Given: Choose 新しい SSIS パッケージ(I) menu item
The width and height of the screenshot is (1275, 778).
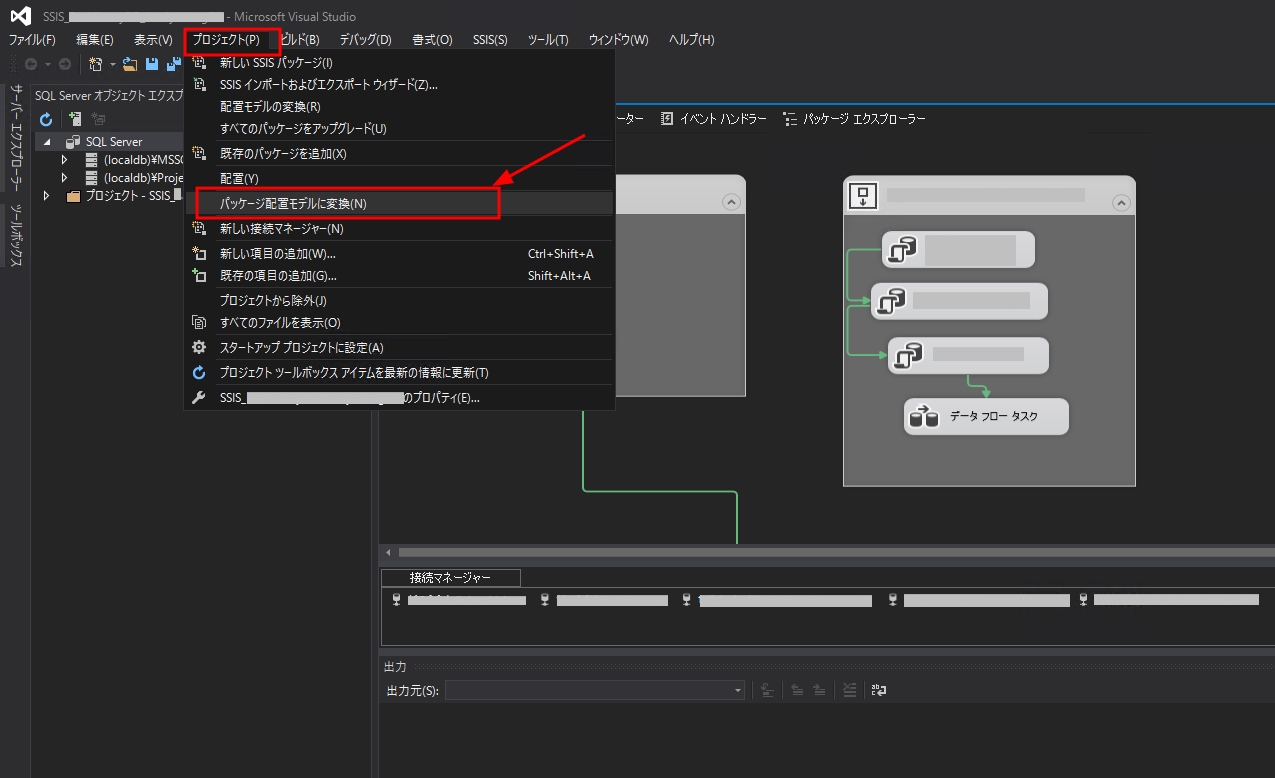Looking at the screenshot, I should [x=399, y=63].
